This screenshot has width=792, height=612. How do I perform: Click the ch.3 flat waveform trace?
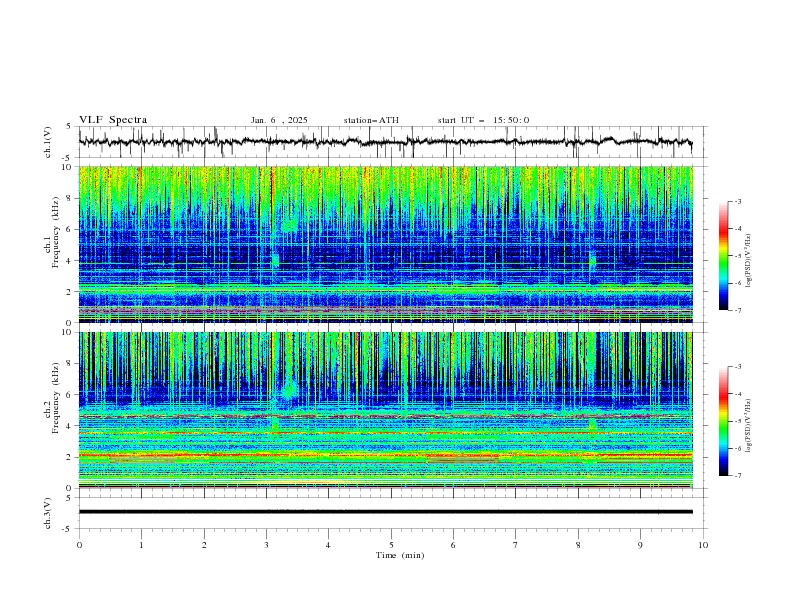385,512
